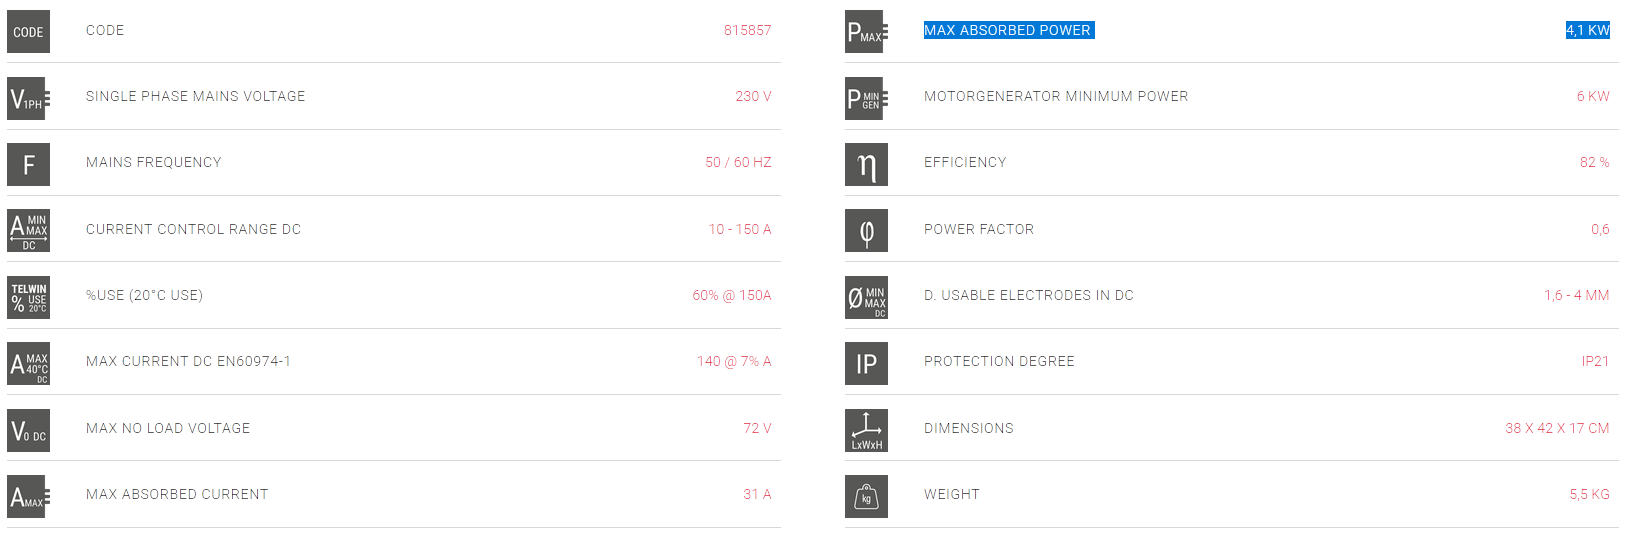
Task: Click the power factor phi icon
Action: coord(866,231)
